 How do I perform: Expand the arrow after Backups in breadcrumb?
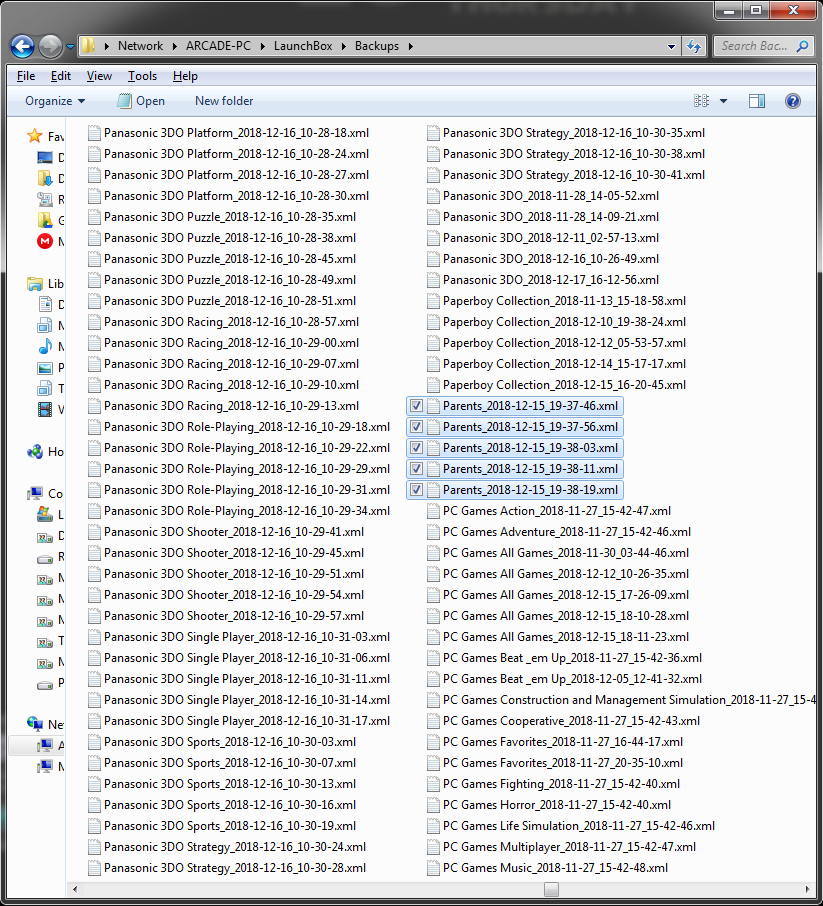[x=411, y=46]
